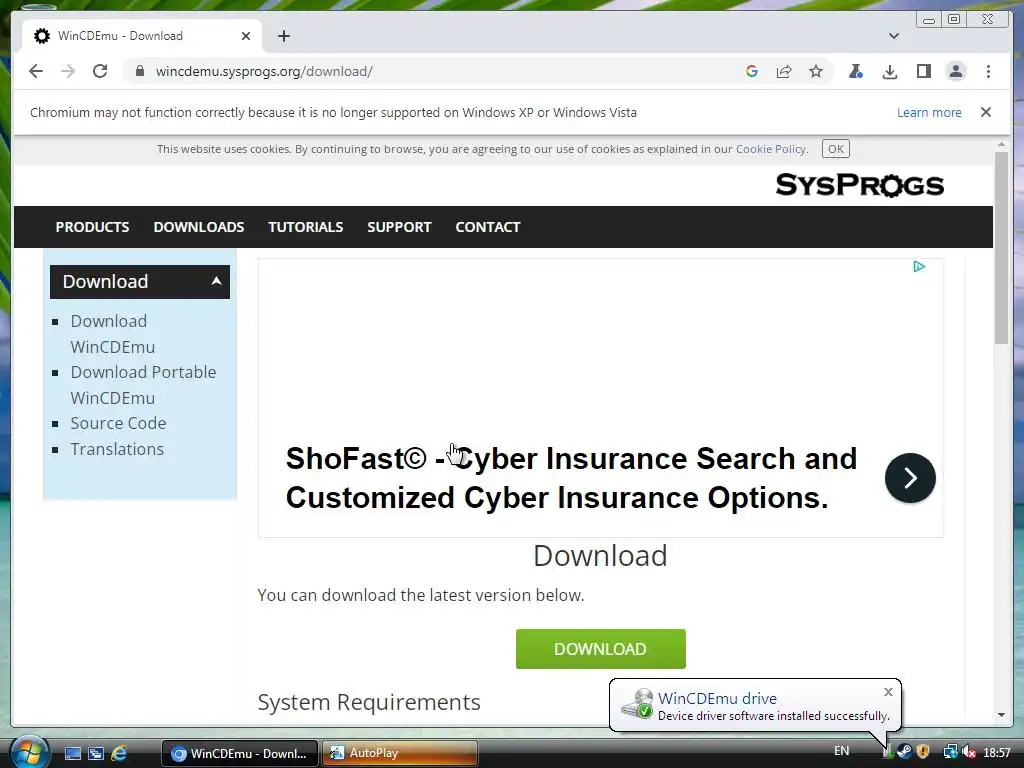This screenshot has height=768, width=1024.
Task: Toggle the browser side panel
Action: pyautogui.click(x=923, y=71)
